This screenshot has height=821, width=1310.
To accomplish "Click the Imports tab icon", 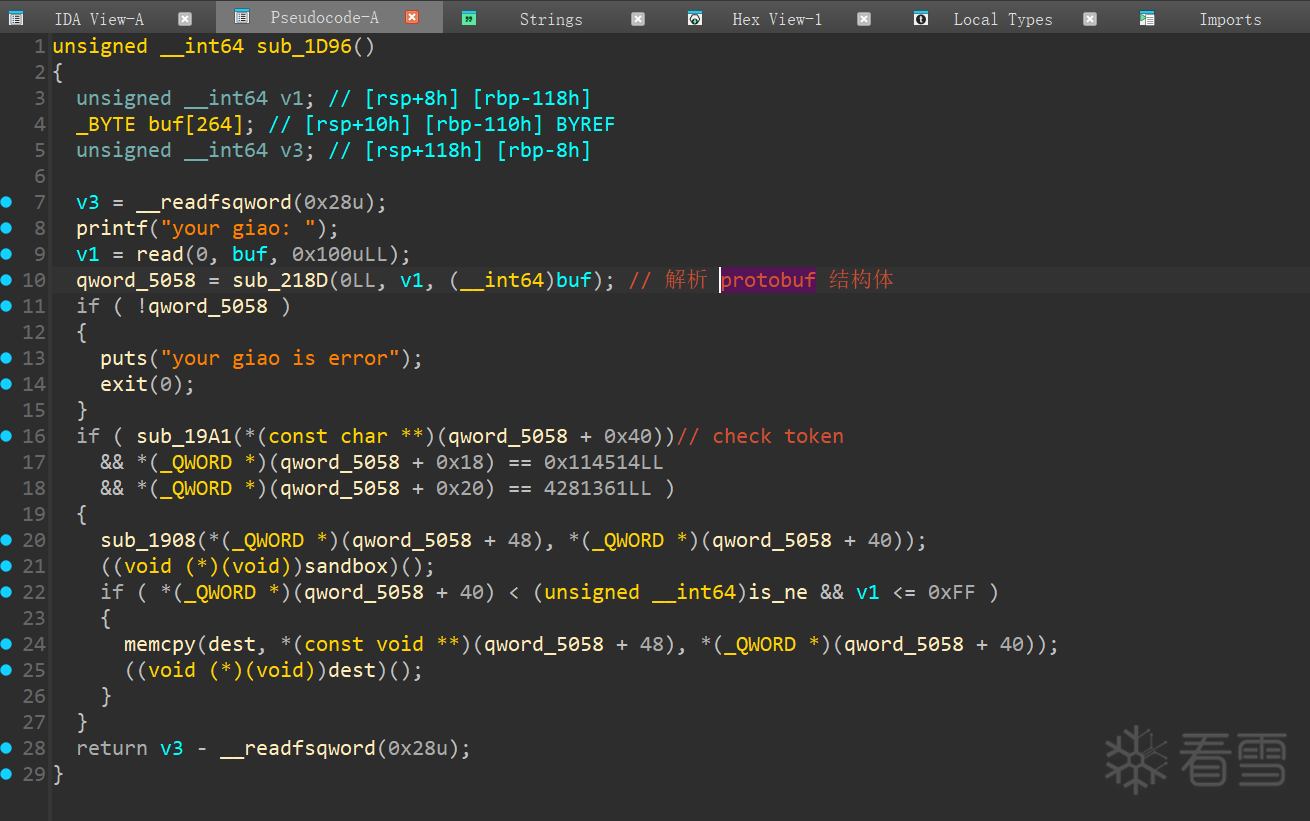I will tap(1147, 18).
